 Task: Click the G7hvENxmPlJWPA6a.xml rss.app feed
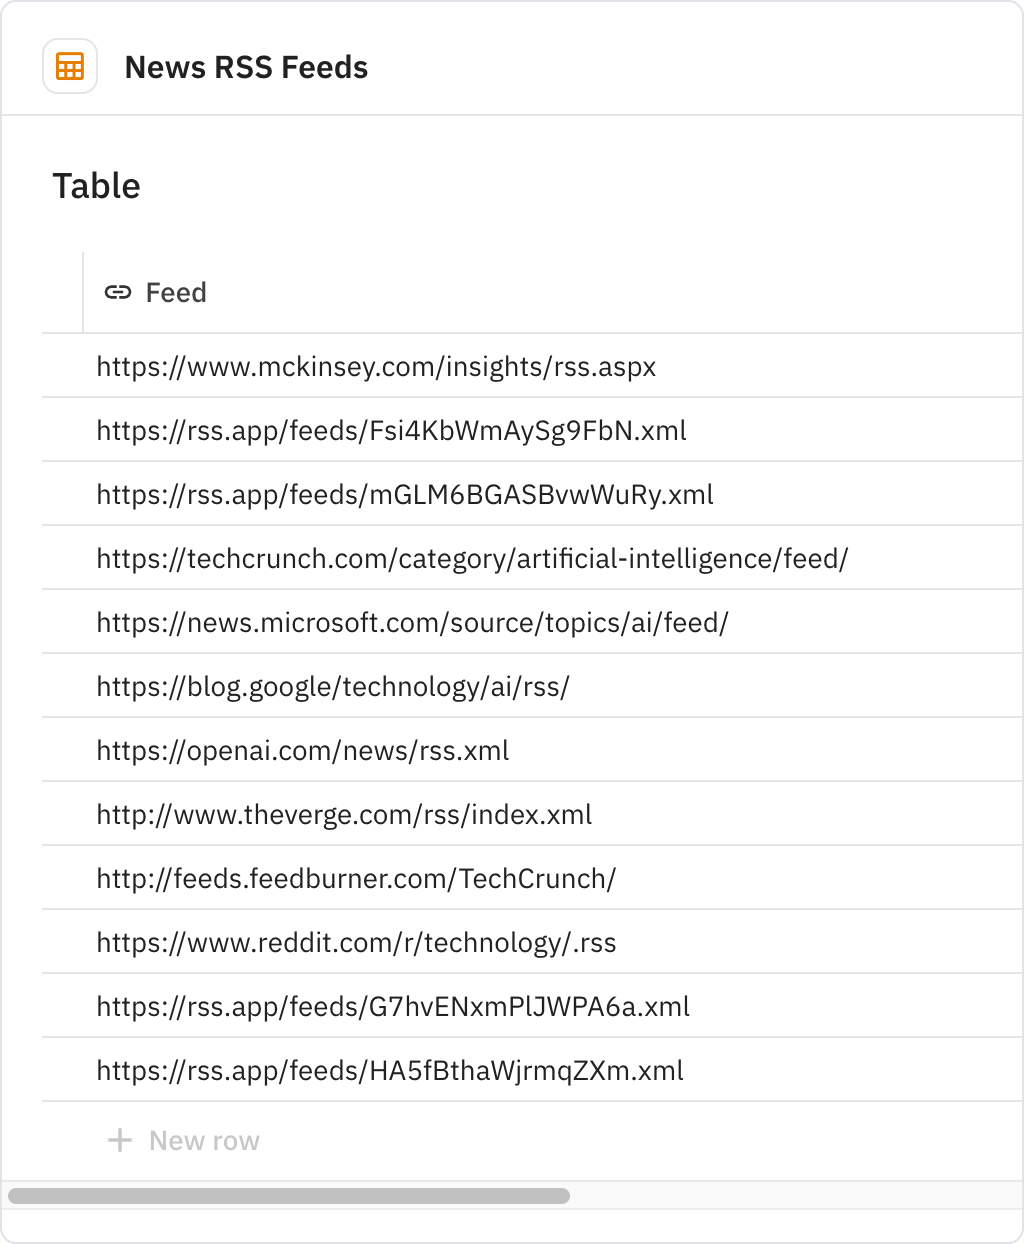pos(392,1006)
